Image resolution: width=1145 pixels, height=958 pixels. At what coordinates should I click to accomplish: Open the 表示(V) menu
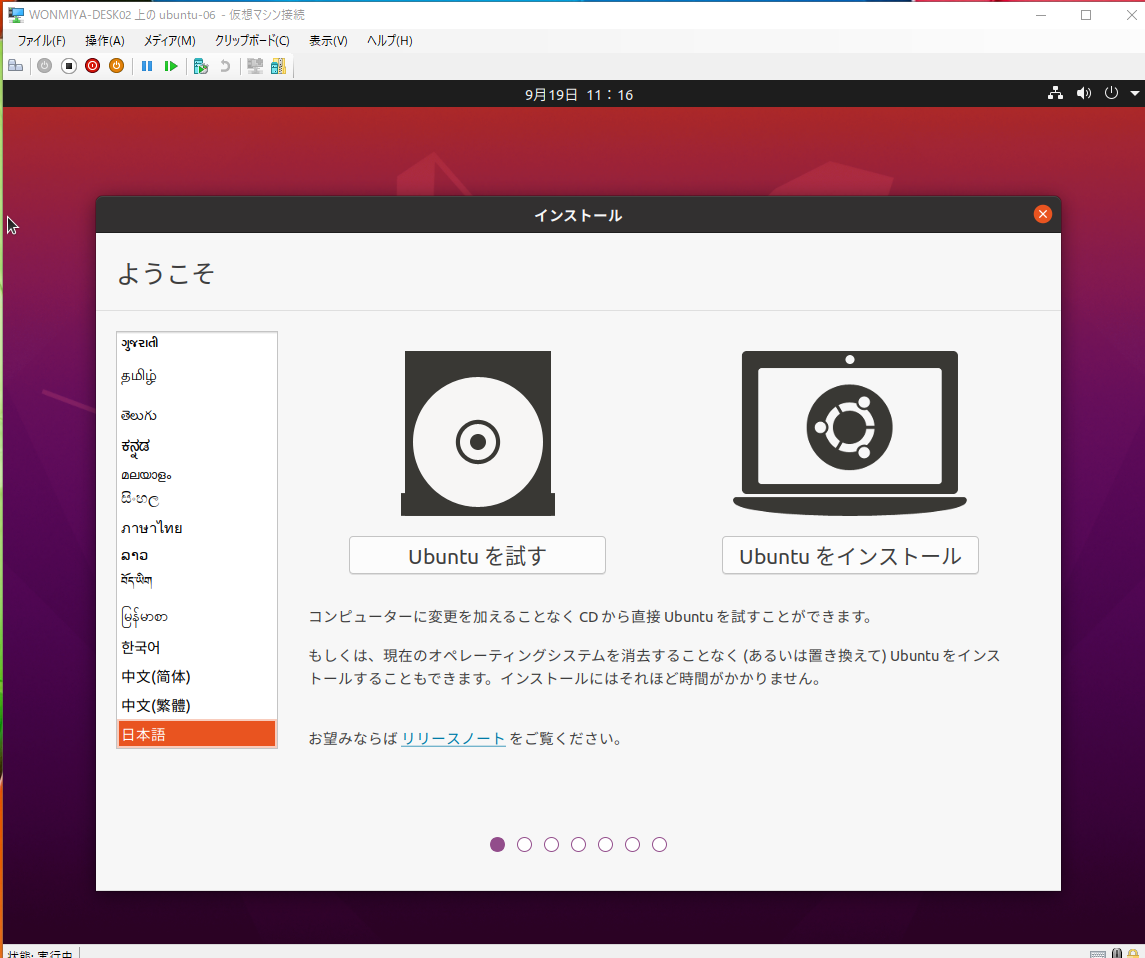328,41
